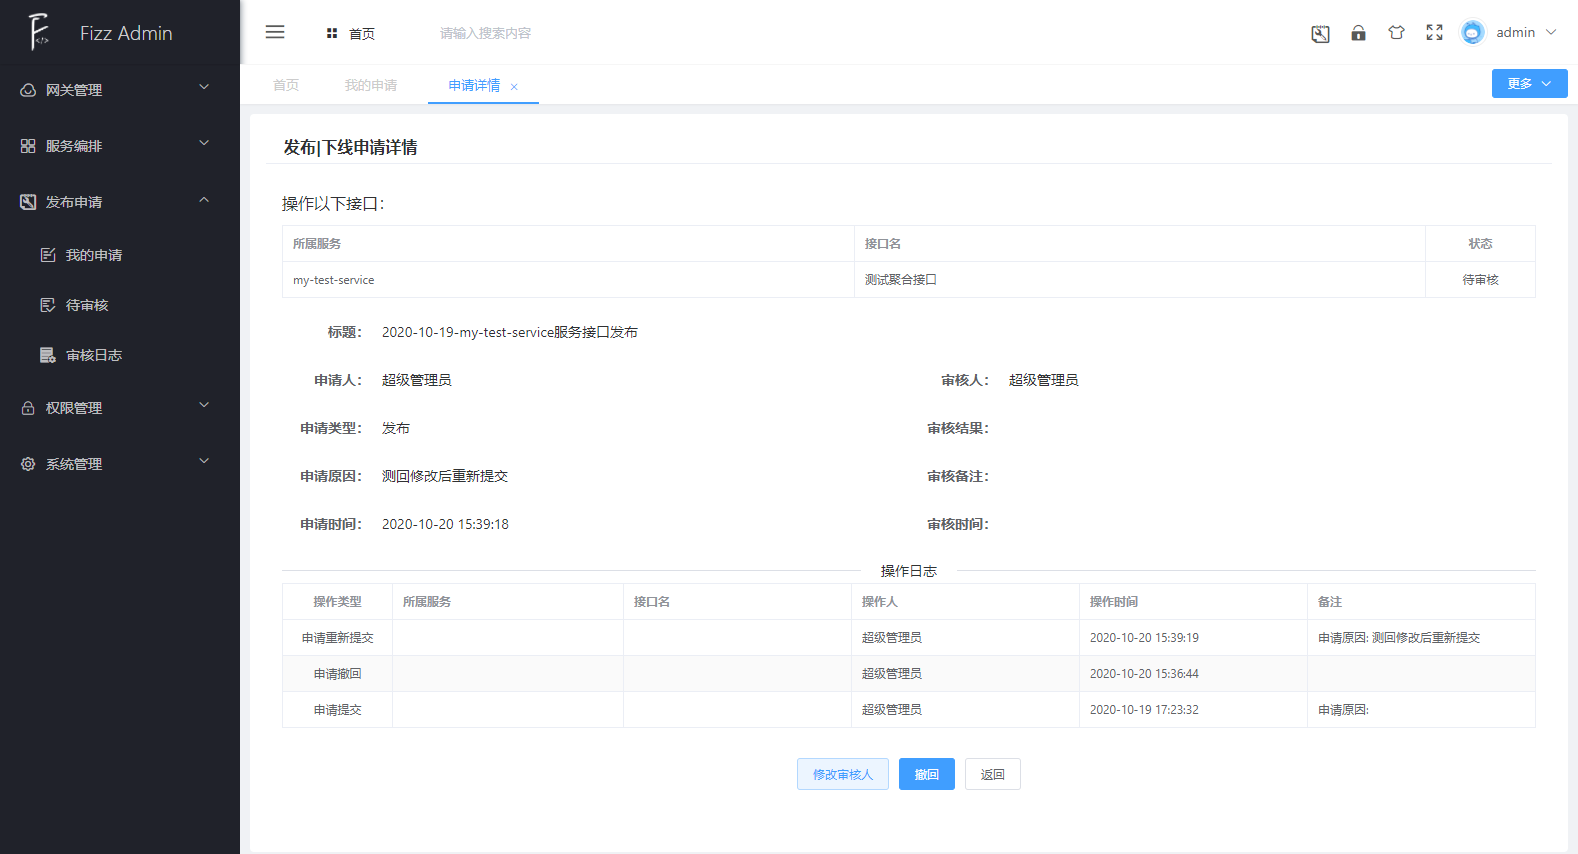Viewport: 1578px width, 854px height.
Task: Click the 审核日志 log icon
Action: tap(48, 355)
